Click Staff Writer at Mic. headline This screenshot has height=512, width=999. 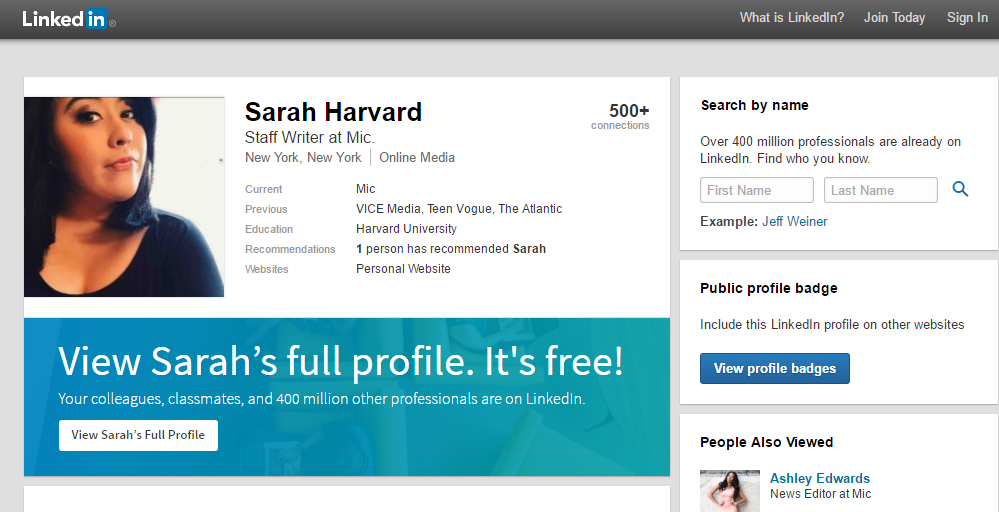310,138
